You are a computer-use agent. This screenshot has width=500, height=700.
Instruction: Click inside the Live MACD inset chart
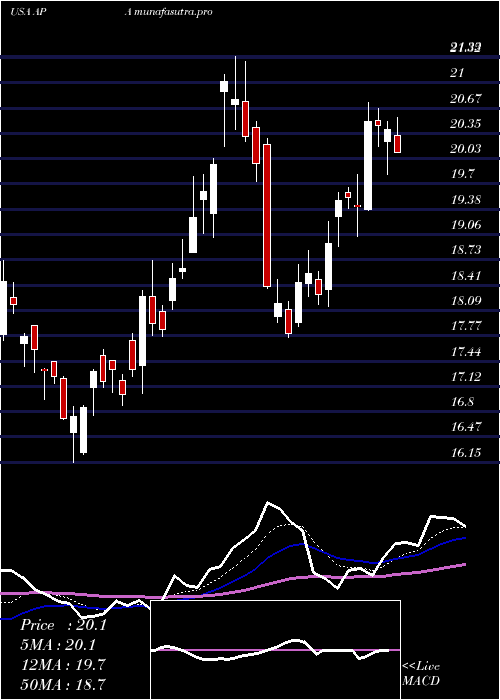pyautogui.click(x=275, y=650)
